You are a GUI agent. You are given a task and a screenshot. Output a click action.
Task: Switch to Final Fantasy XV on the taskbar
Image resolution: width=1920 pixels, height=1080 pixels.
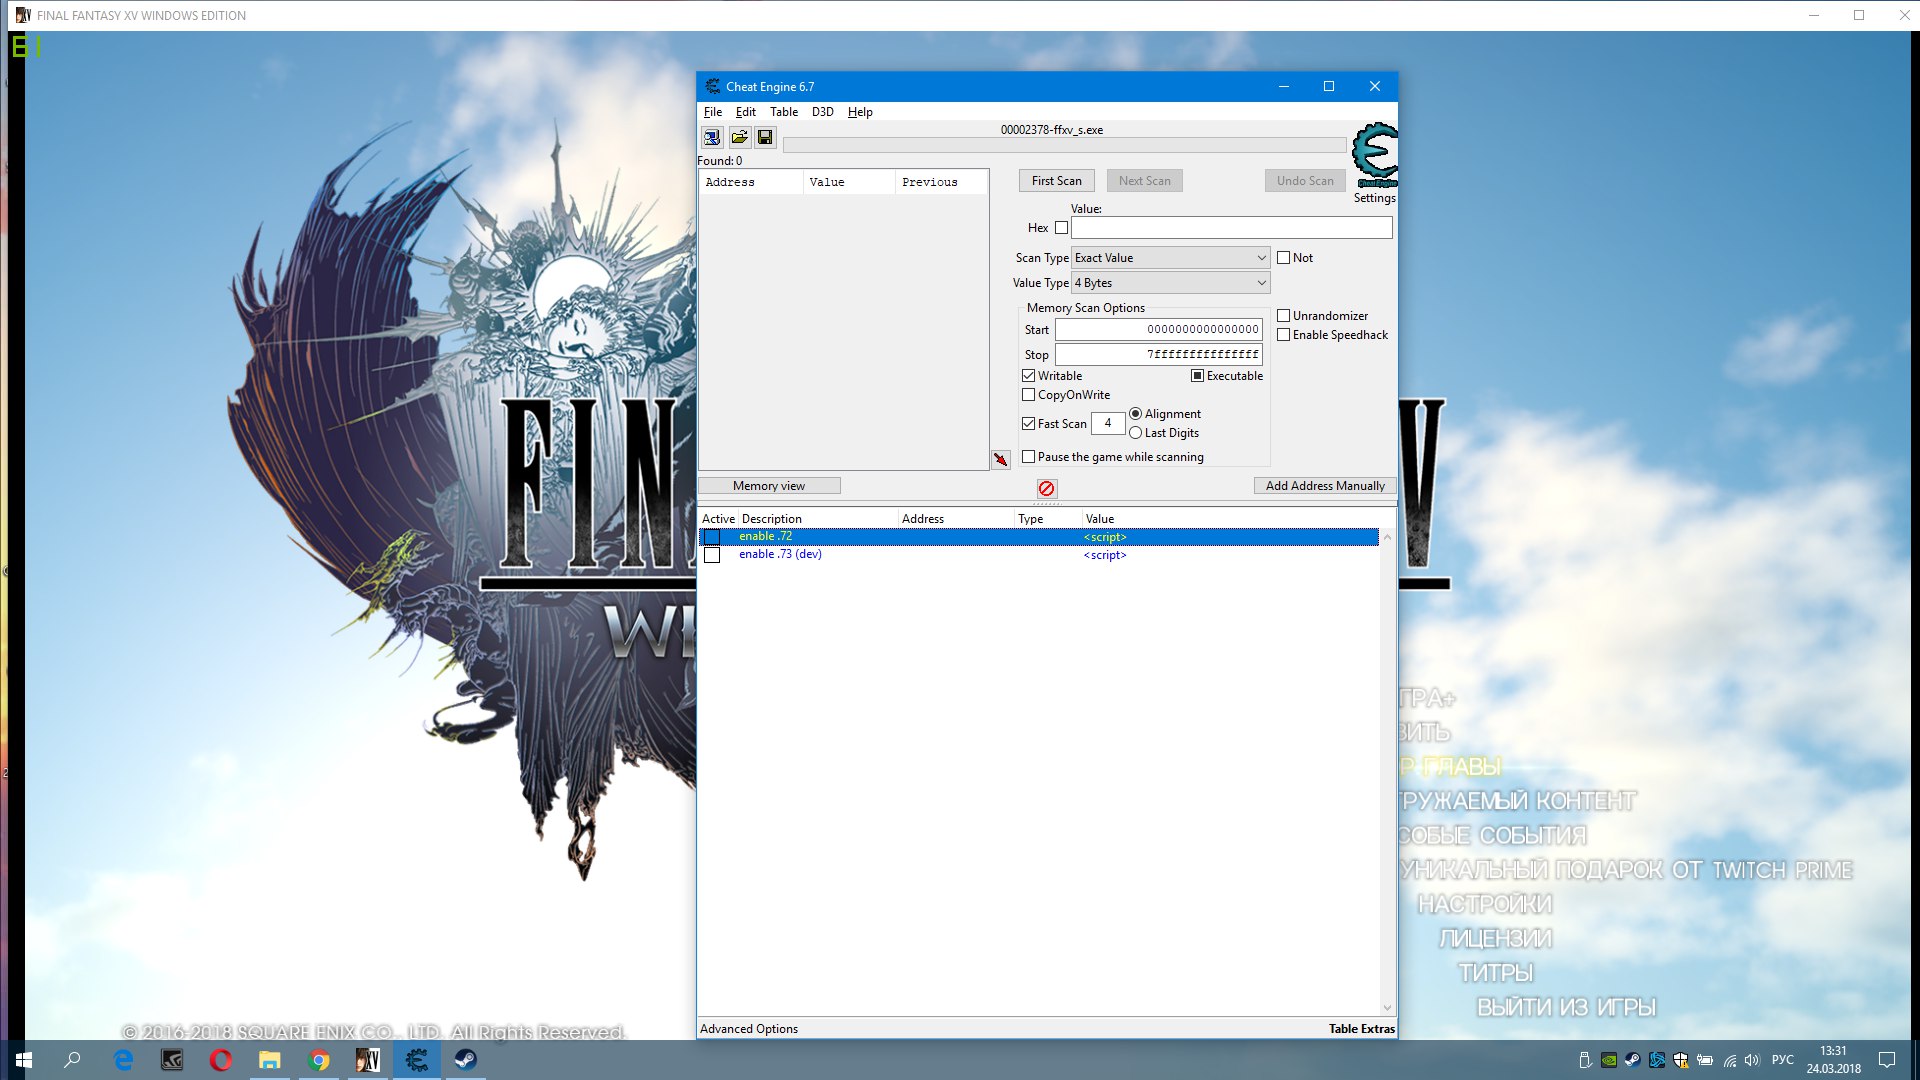368,1060
